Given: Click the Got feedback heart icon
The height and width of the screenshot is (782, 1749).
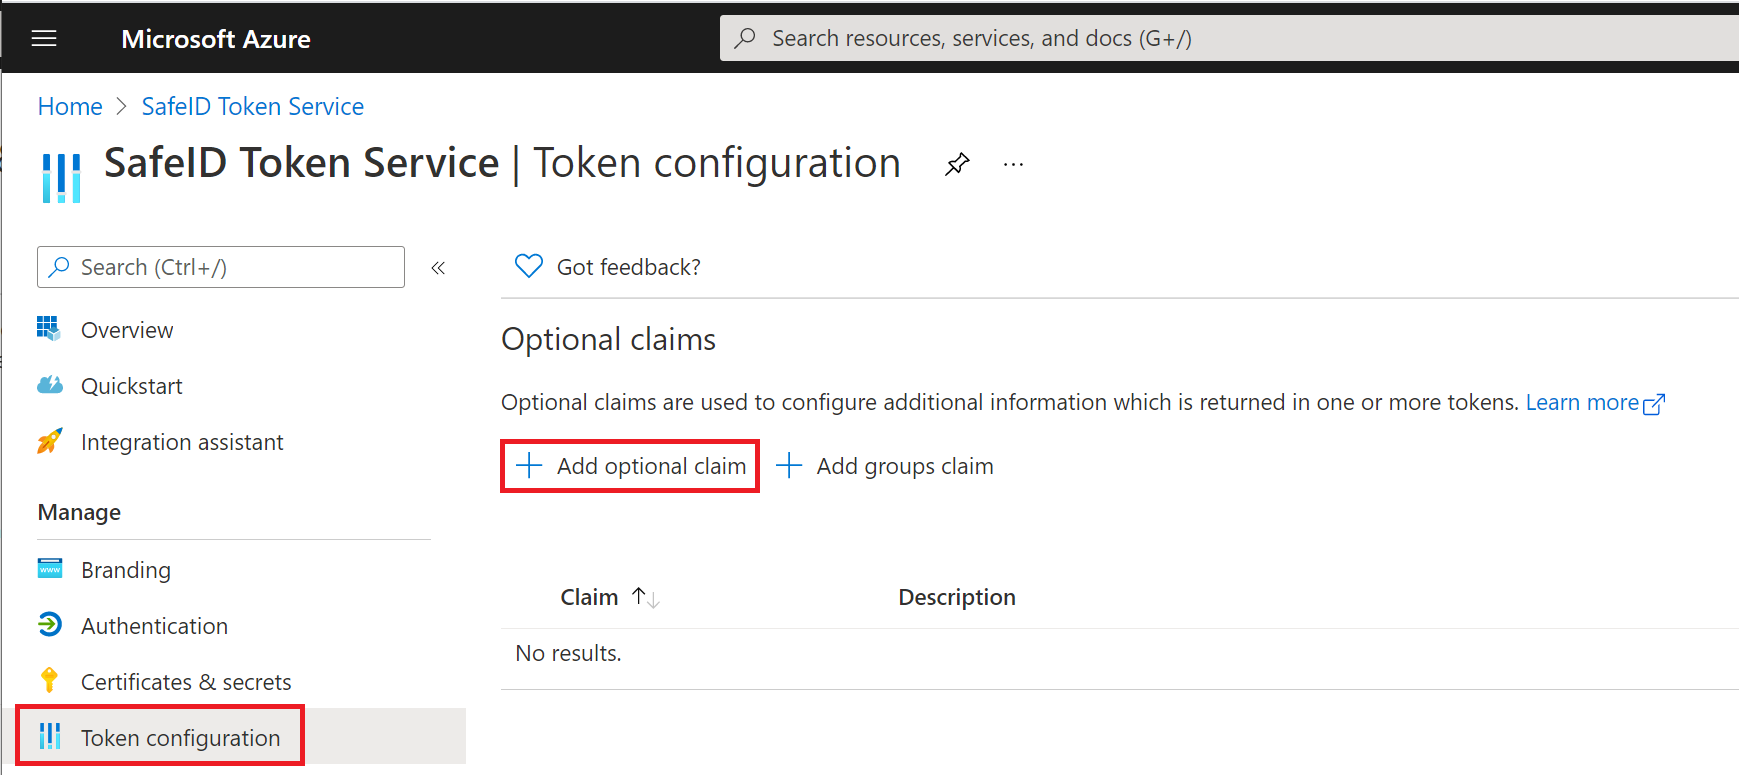Looking at the screenshot, I should pos(528,266).
